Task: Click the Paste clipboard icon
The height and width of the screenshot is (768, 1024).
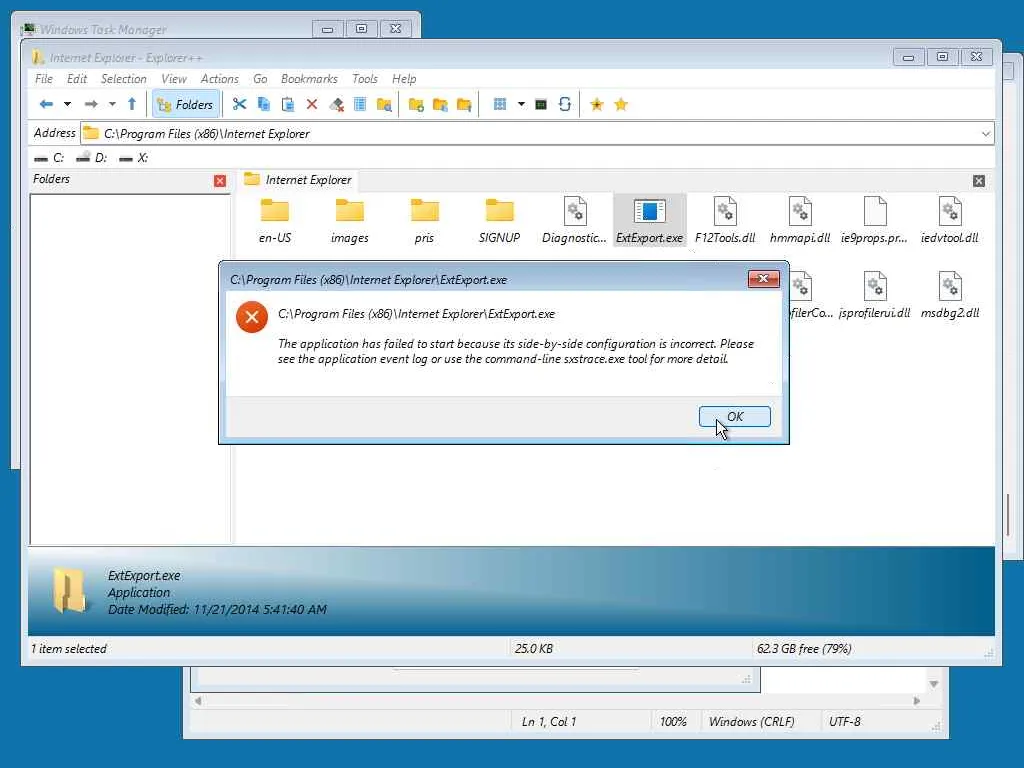Action: (287, 104)
